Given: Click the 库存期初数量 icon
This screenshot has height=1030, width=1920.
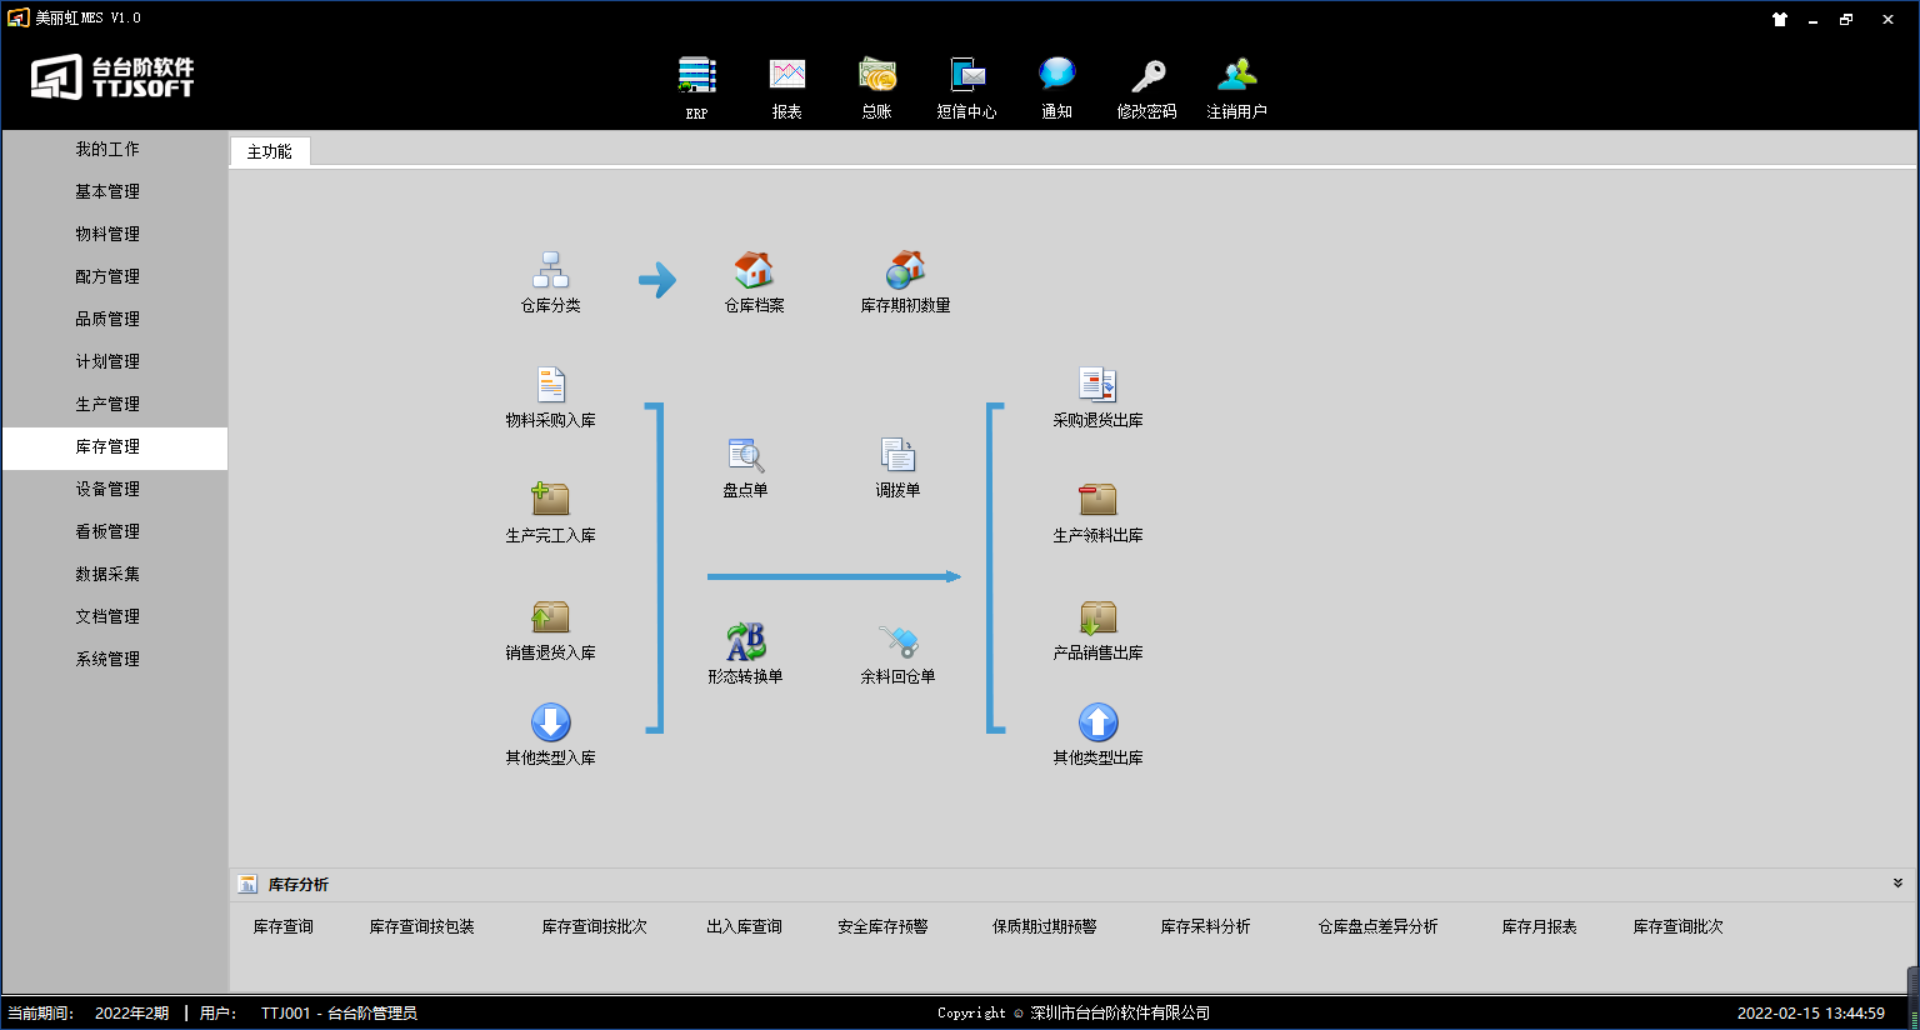Looking at the screenshot, I should pos(905,271).
